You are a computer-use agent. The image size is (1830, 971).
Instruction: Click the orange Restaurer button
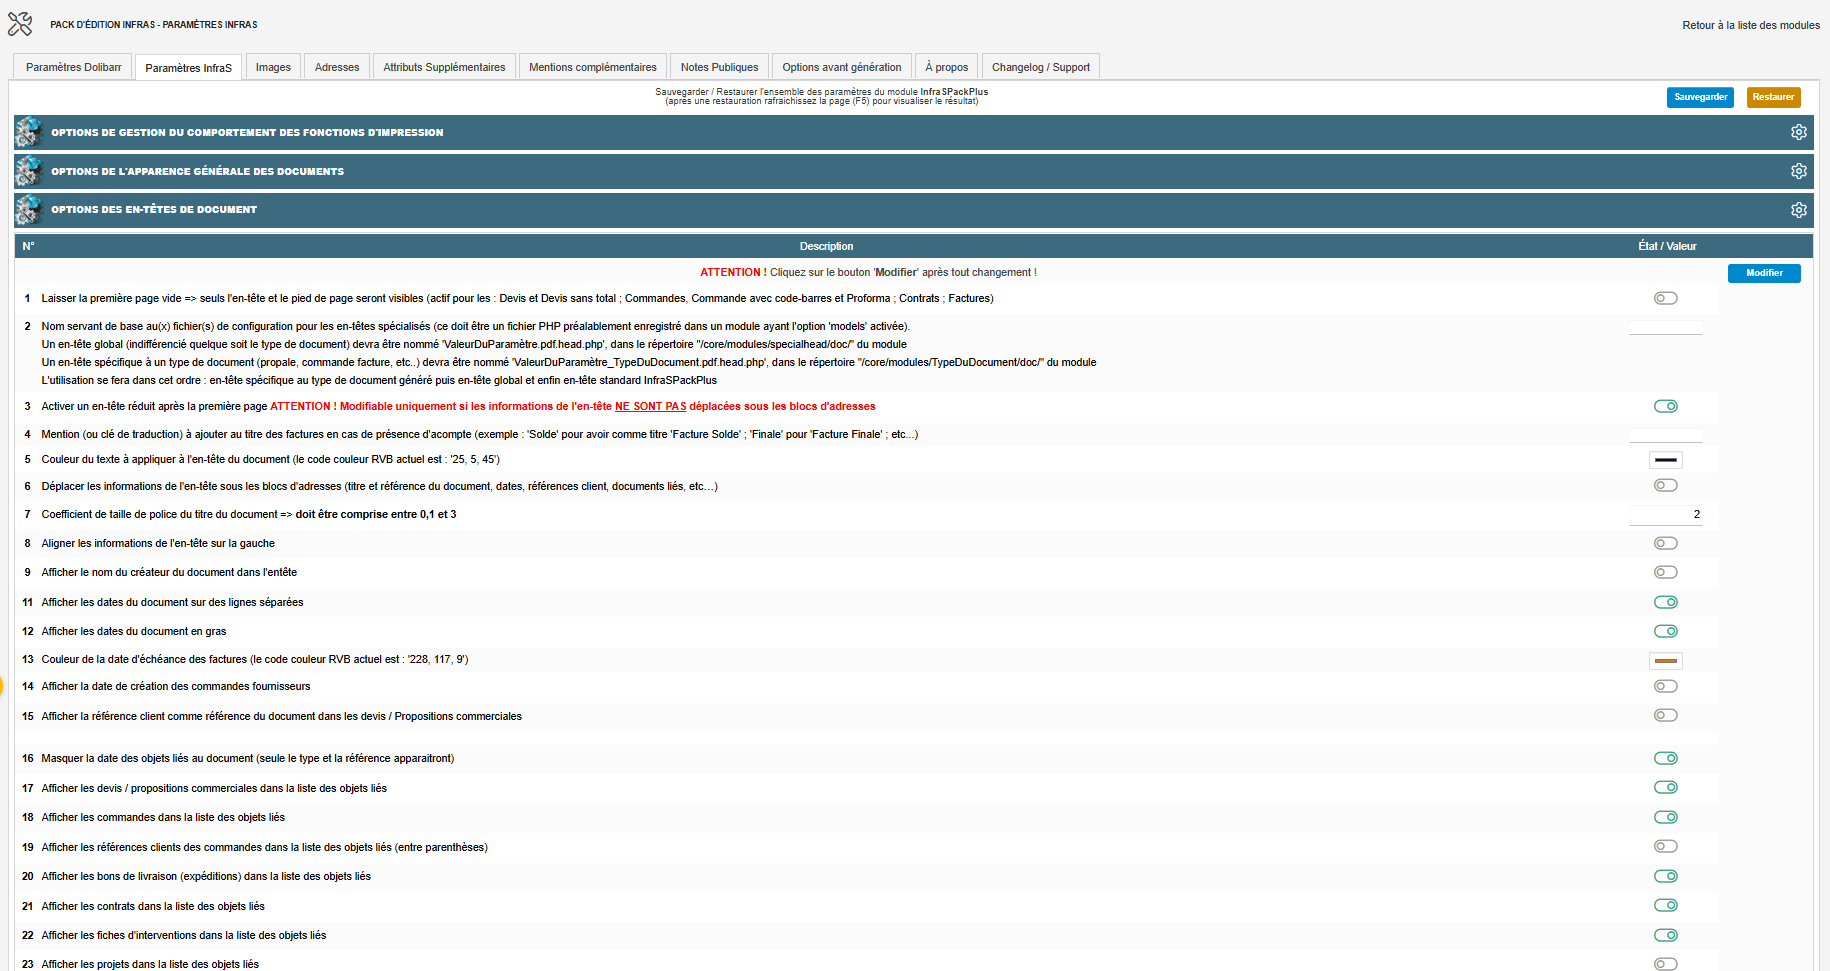pos(1773,97)
